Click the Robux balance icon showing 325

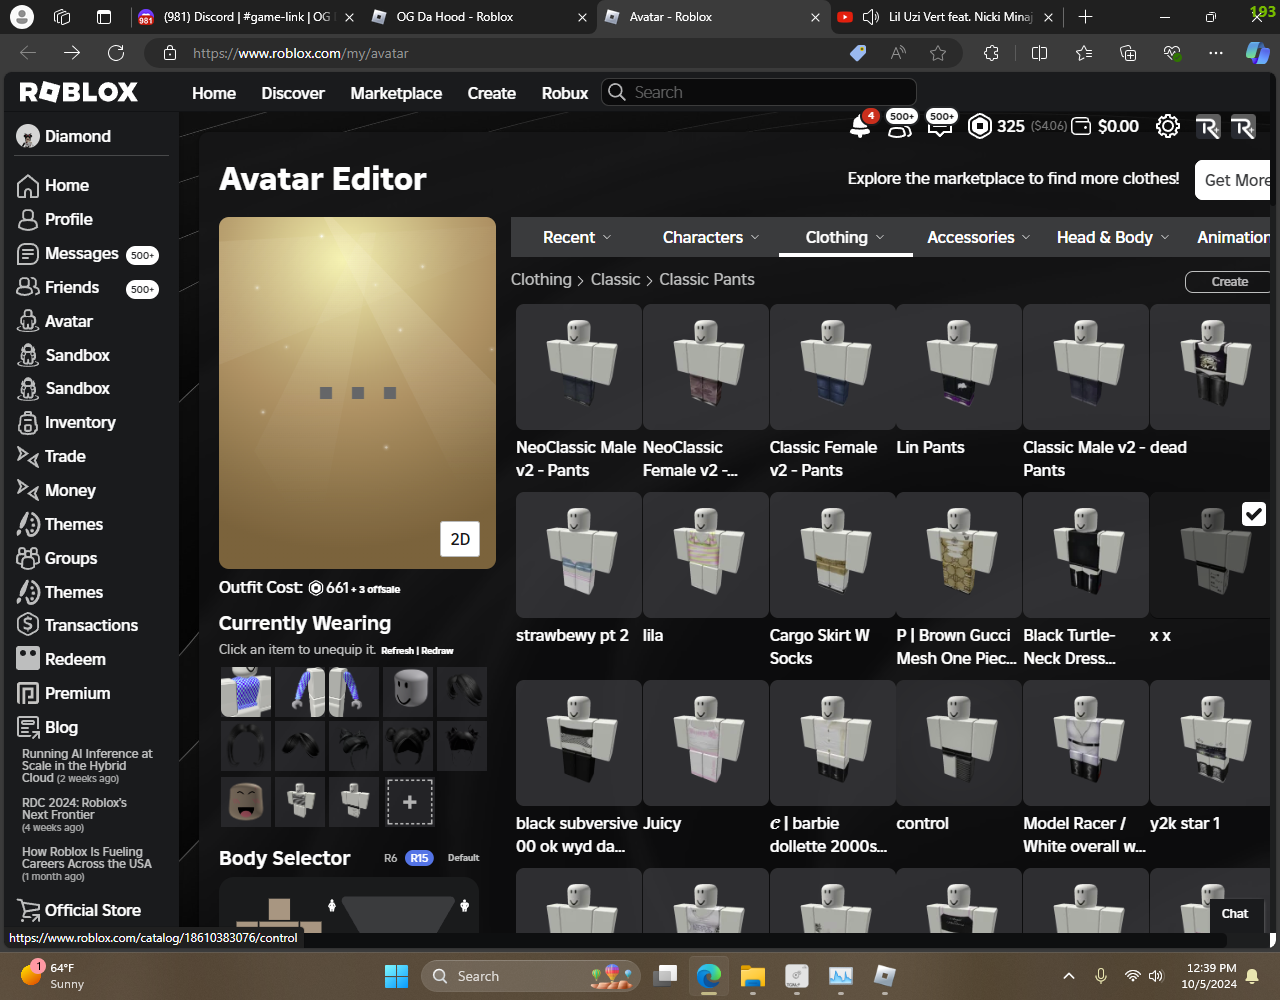pos(980,126)
